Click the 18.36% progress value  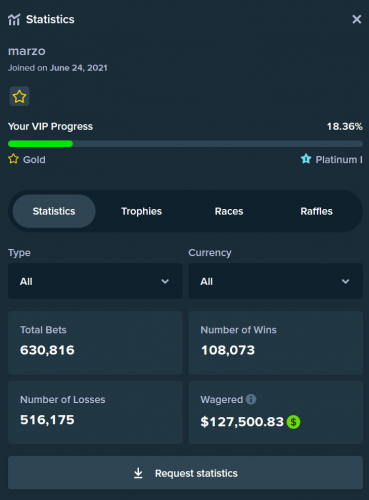pyautogui.click(x=345, y=126)
